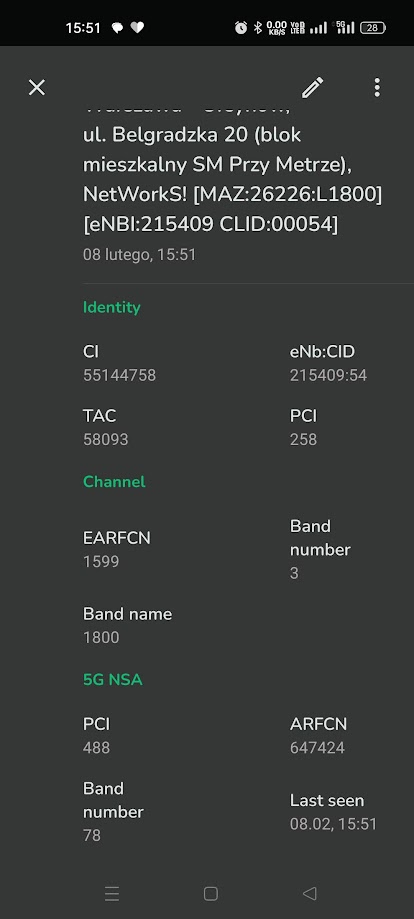Tap the Channel section header
Screen dimensions: 414x919
(114, 482)
